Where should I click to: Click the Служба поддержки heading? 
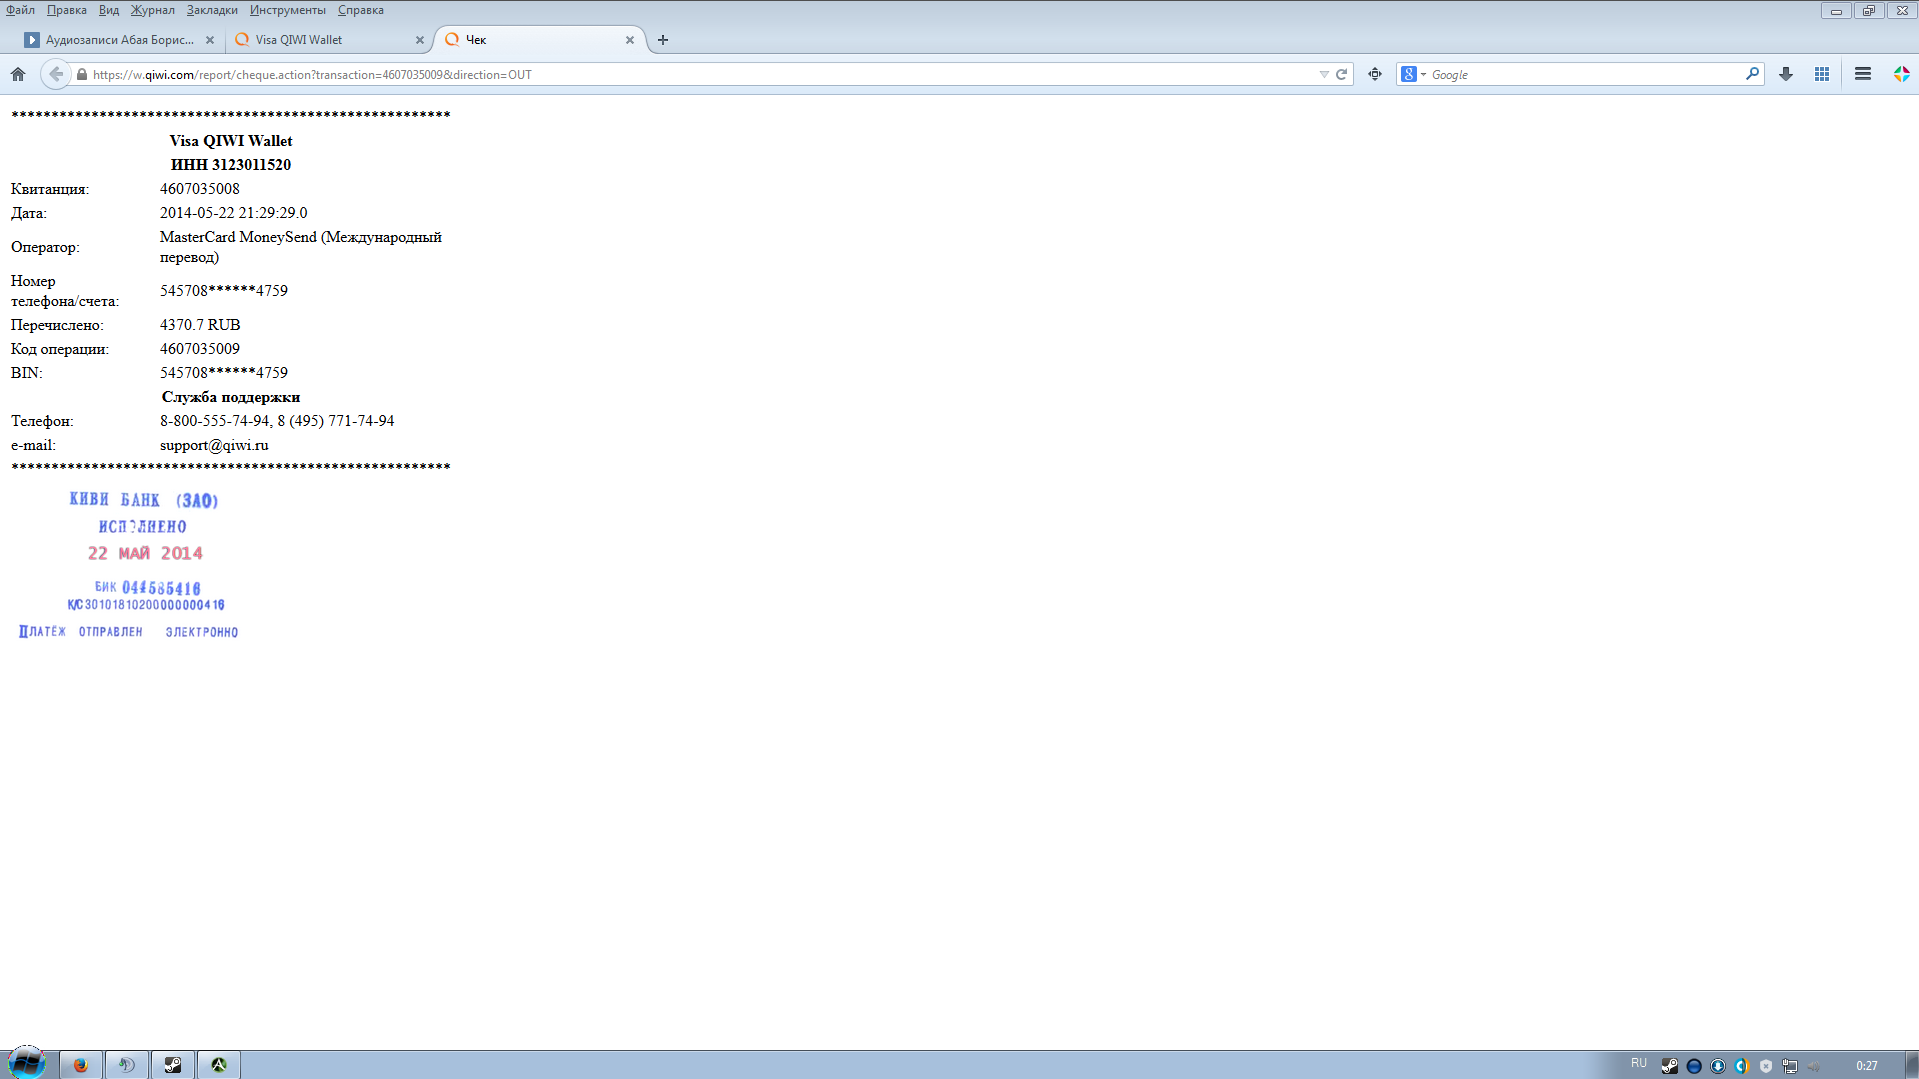pyautogui.click(x=231, y=397)
